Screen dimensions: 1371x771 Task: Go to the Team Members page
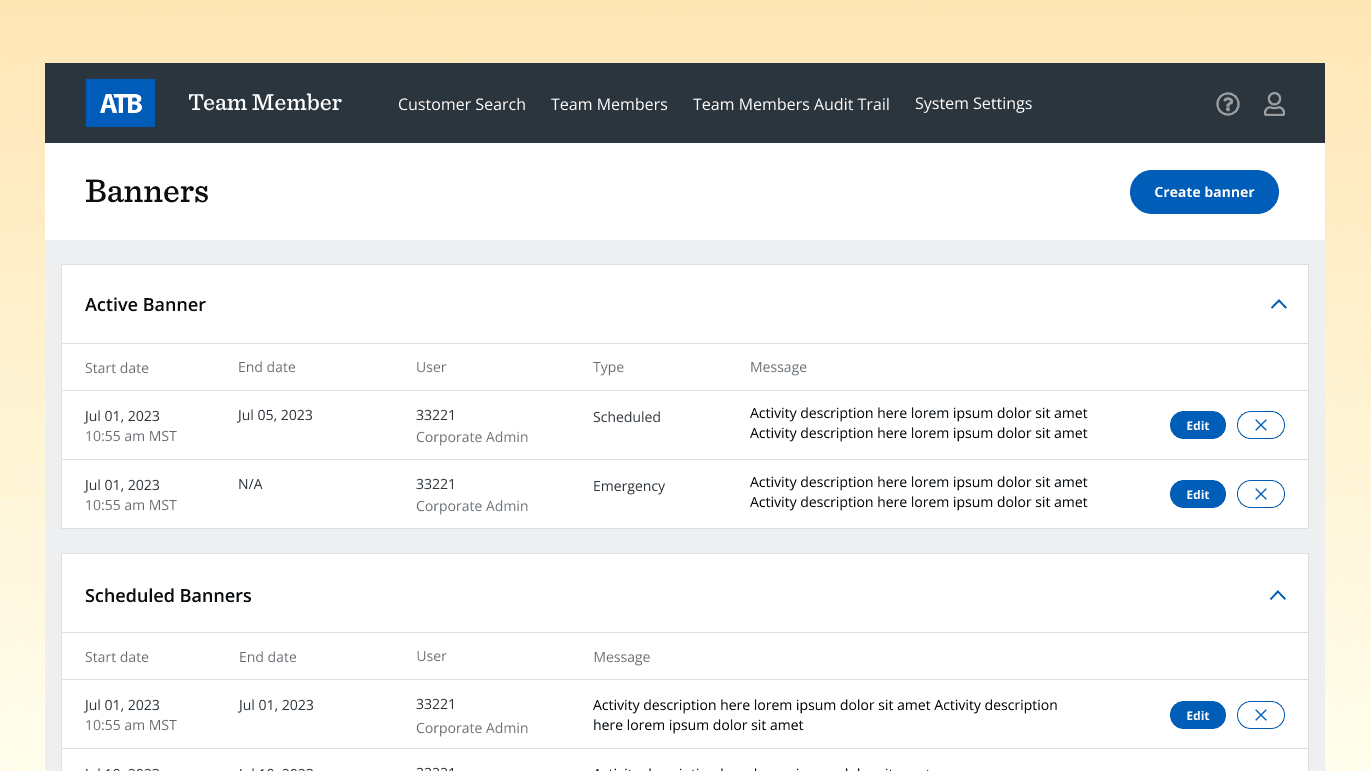609,104
